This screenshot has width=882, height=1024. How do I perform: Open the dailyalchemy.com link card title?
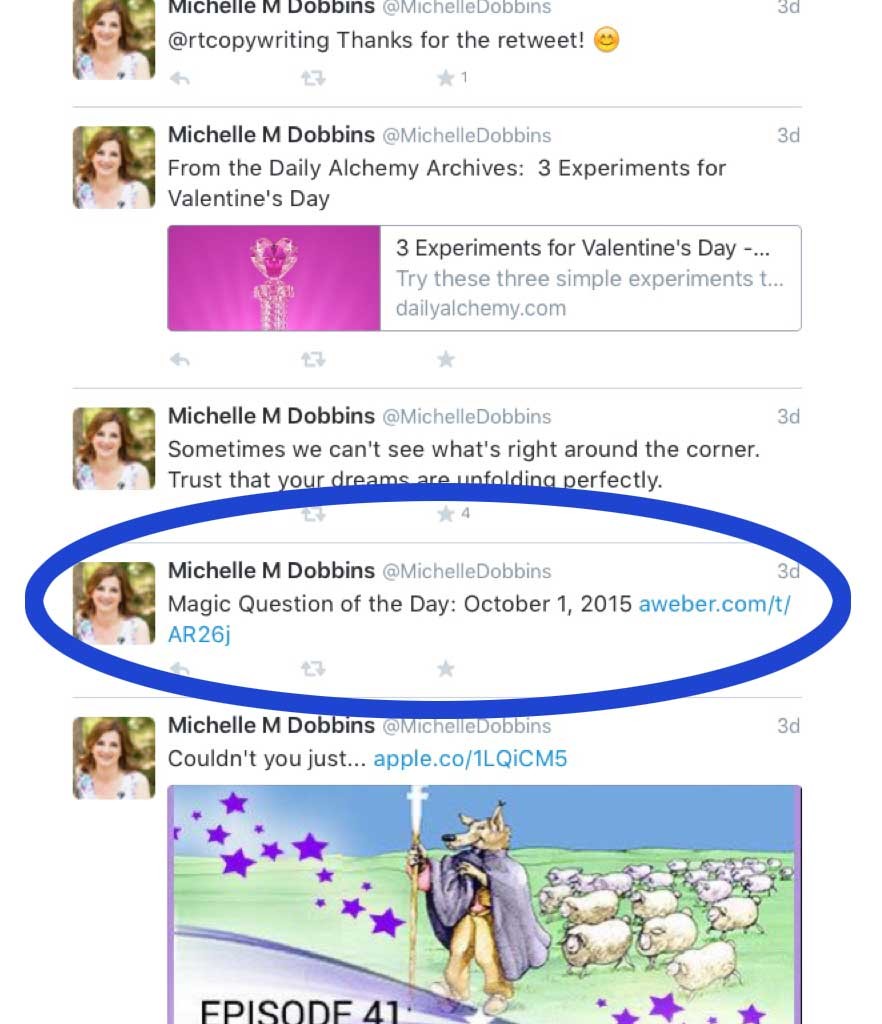coord(582,248)
